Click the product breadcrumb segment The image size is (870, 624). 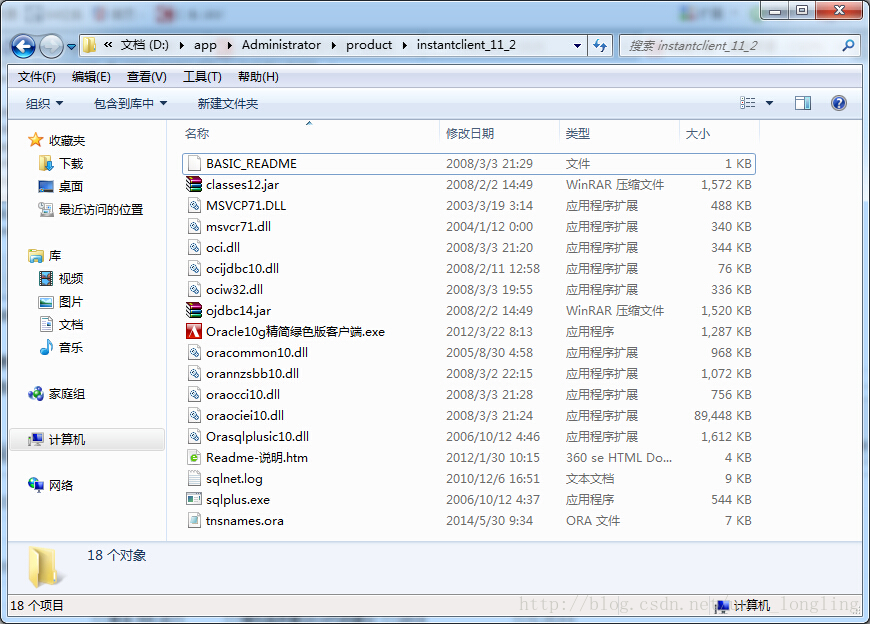click(x=368, y=45)
